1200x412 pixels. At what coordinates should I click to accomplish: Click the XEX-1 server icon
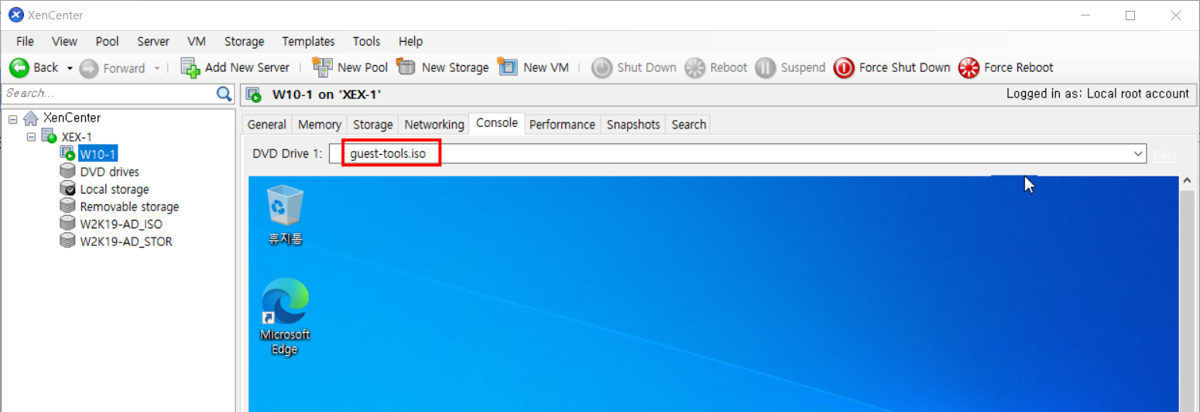(x=49, y=136)
